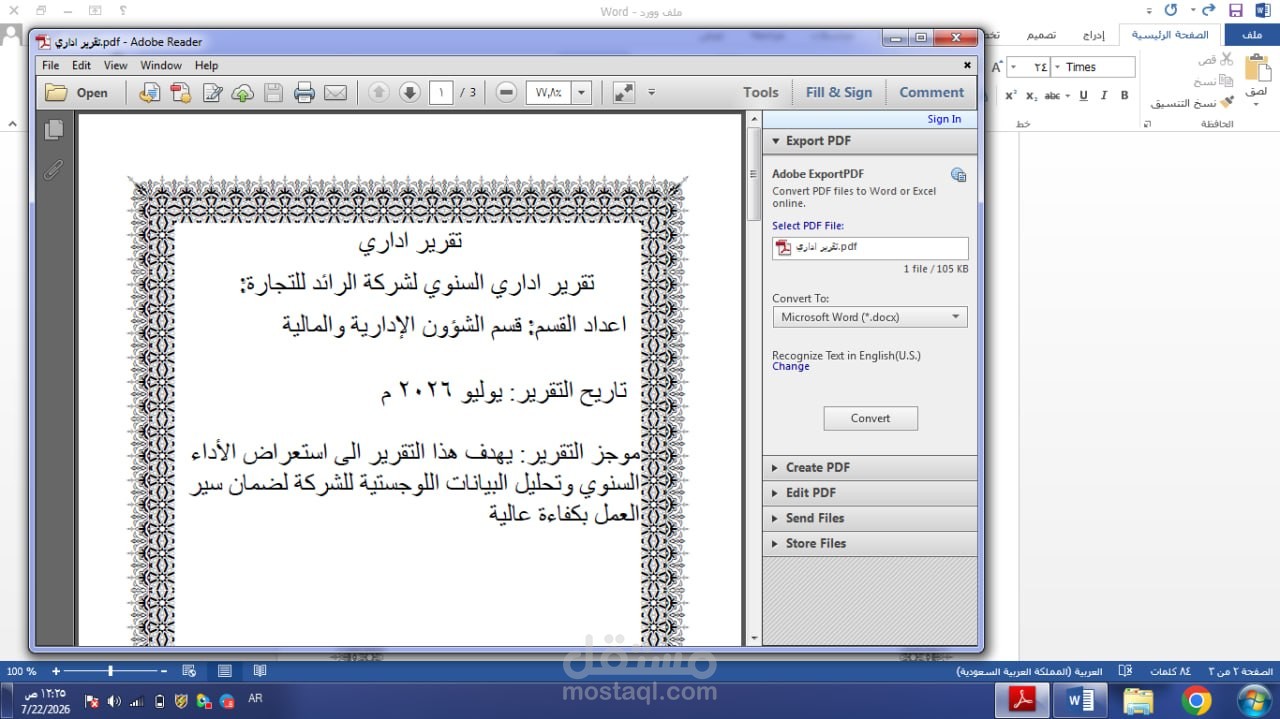Open the Window menu
Image resolution: width=1280 pixels, height=719 pixels.
[x=161, y=65]
